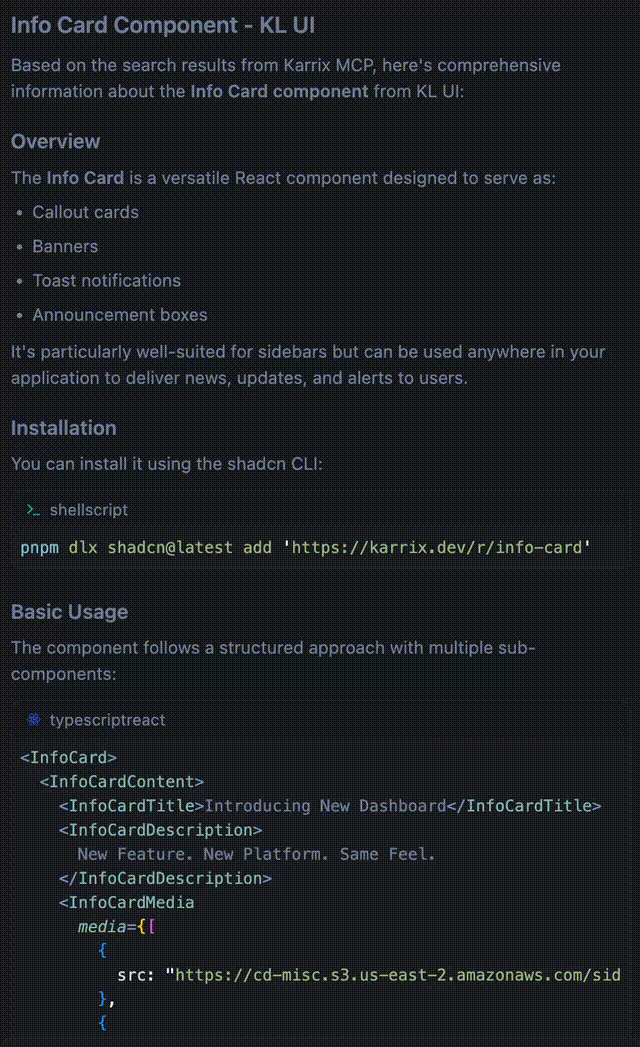Click the Toast notifications bullet item

click(x=106, y=280)
